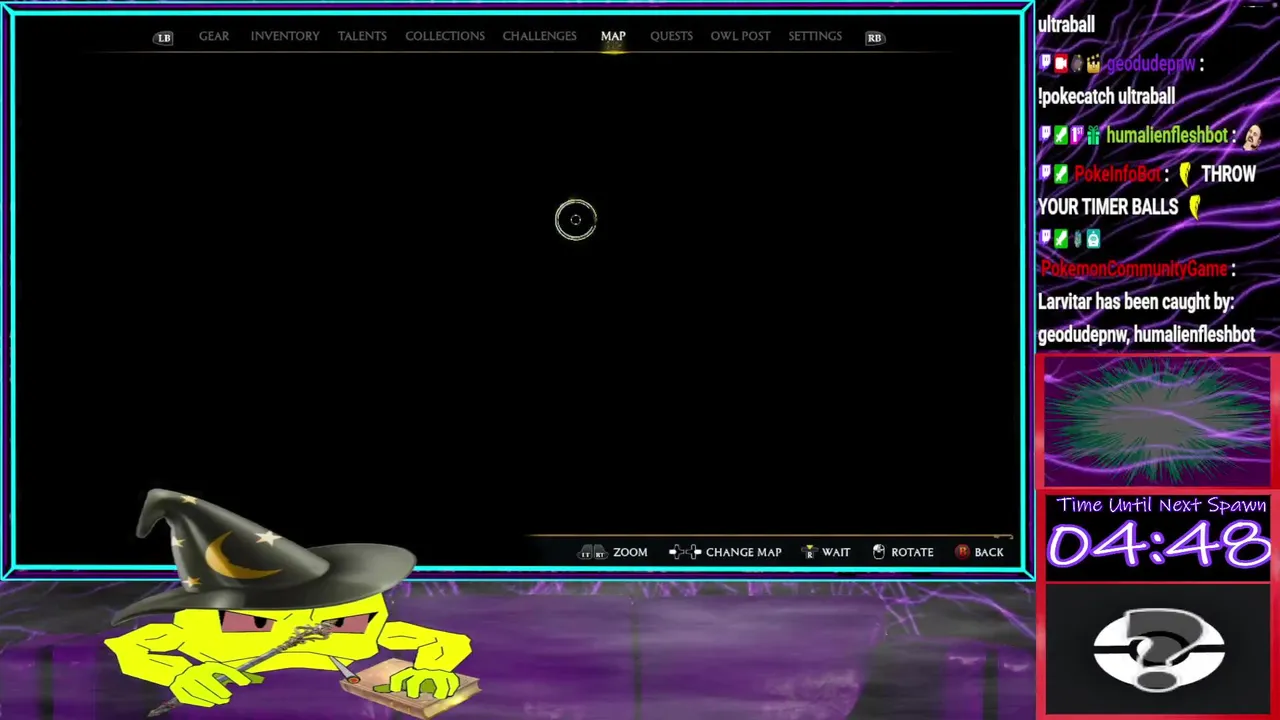The height and width of the screenshot is (720, 1280).
Task: Click the PokemonCommunityGame username in chat
Action: tap(1134, 268)
